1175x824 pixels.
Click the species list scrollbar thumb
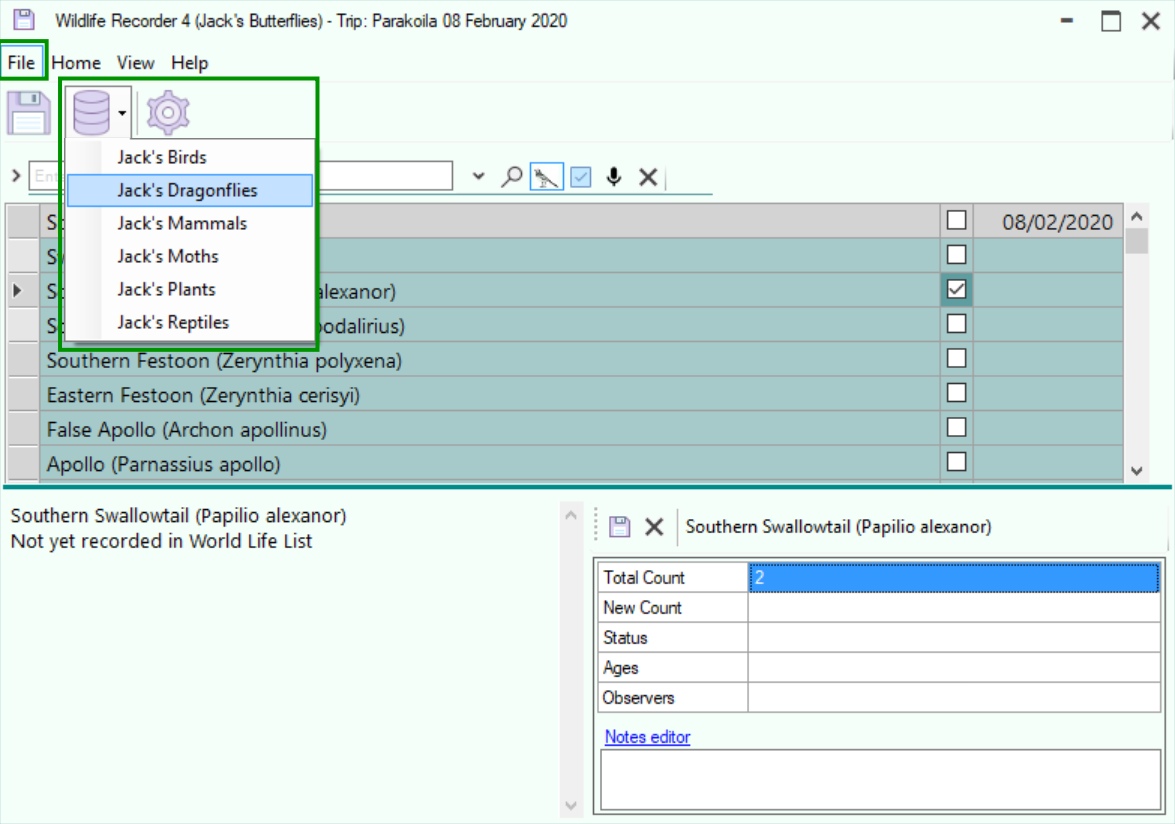[x=1137, y=241]
